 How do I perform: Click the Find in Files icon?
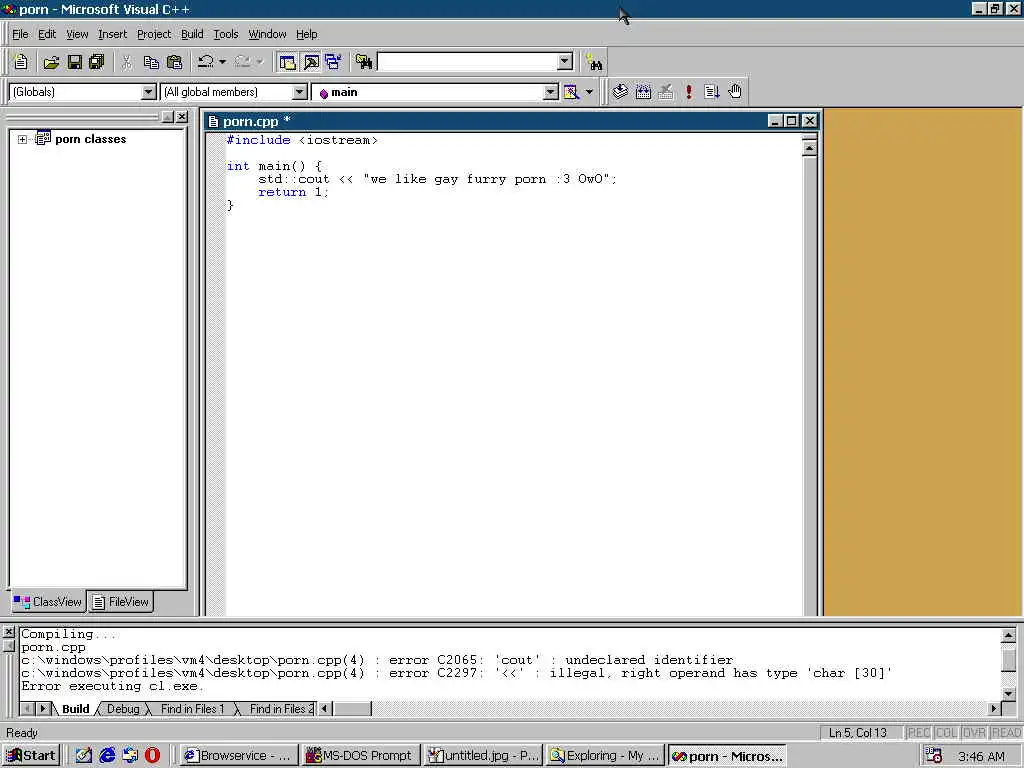click(364, 62)
